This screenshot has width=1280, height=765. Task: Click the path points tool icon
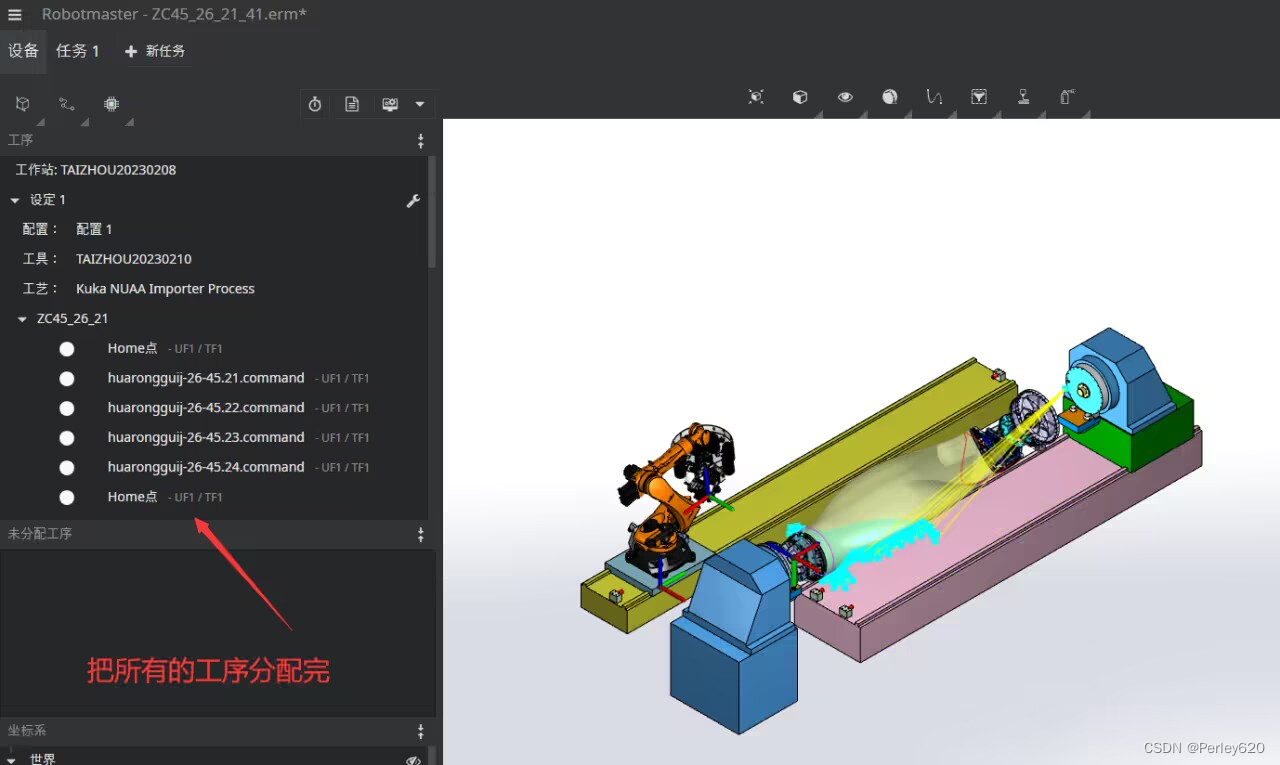point(67,104)
